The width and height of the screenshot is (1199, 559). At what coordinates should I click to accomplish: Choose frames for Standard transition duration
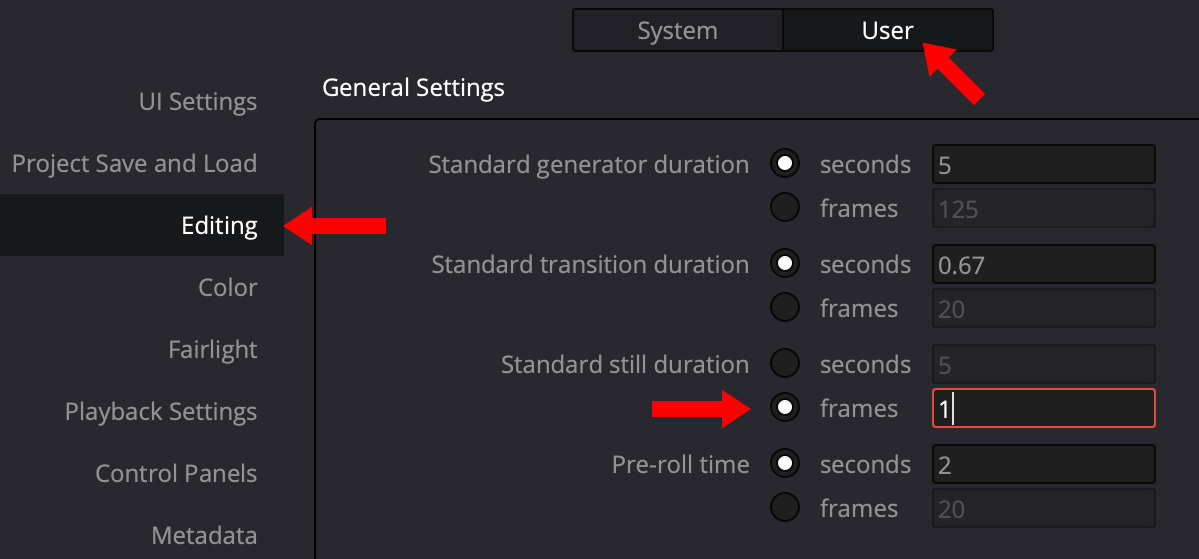click(x=785, y=308)
